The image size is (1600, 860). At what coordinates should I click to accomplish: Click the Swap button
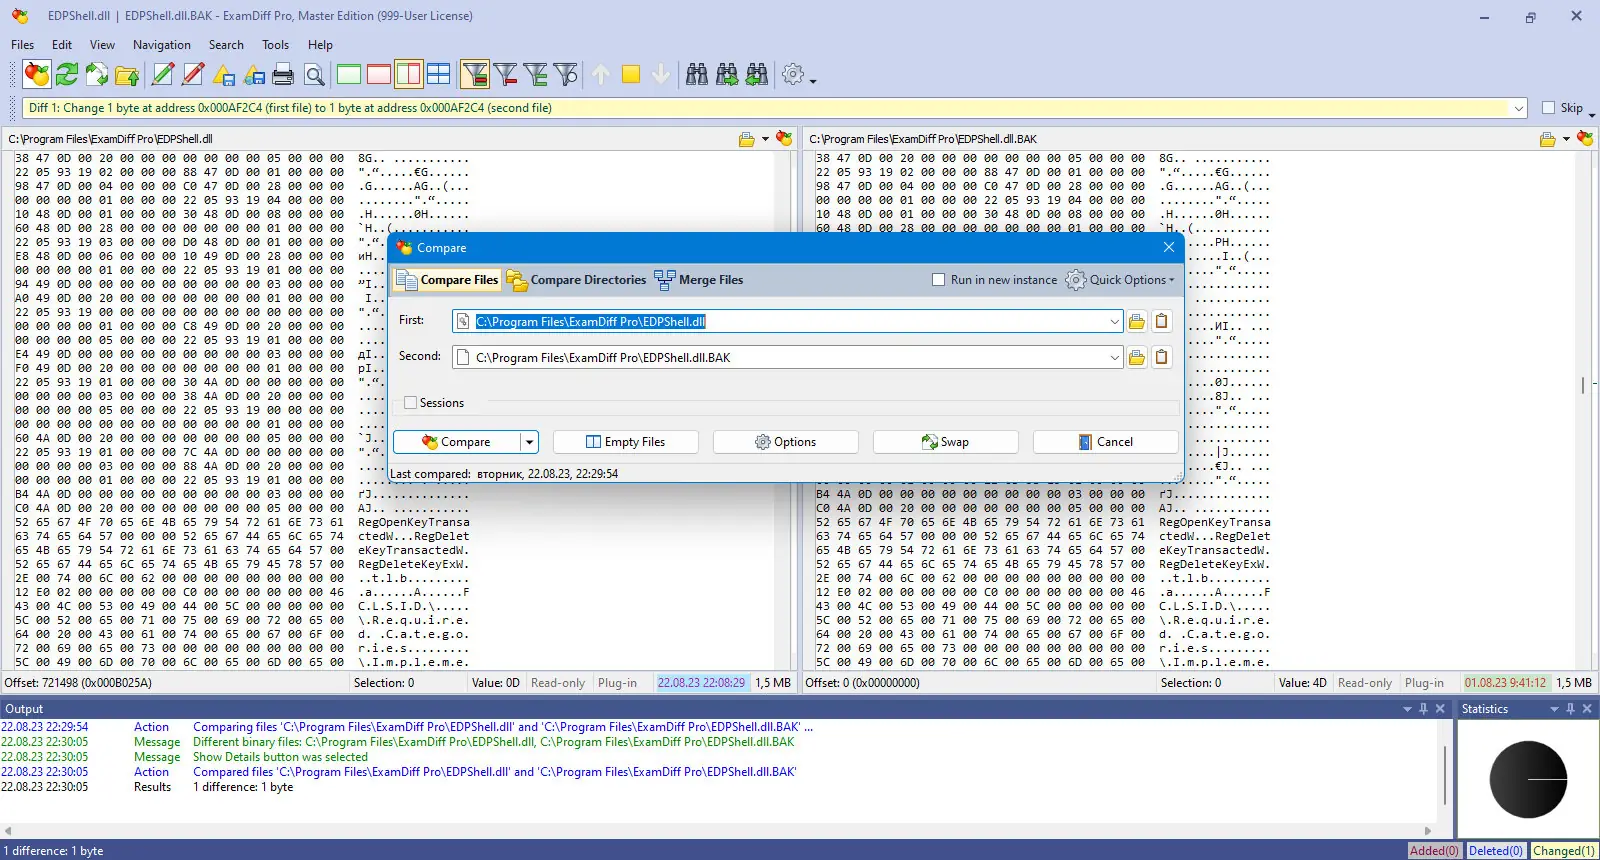(946, 442)
